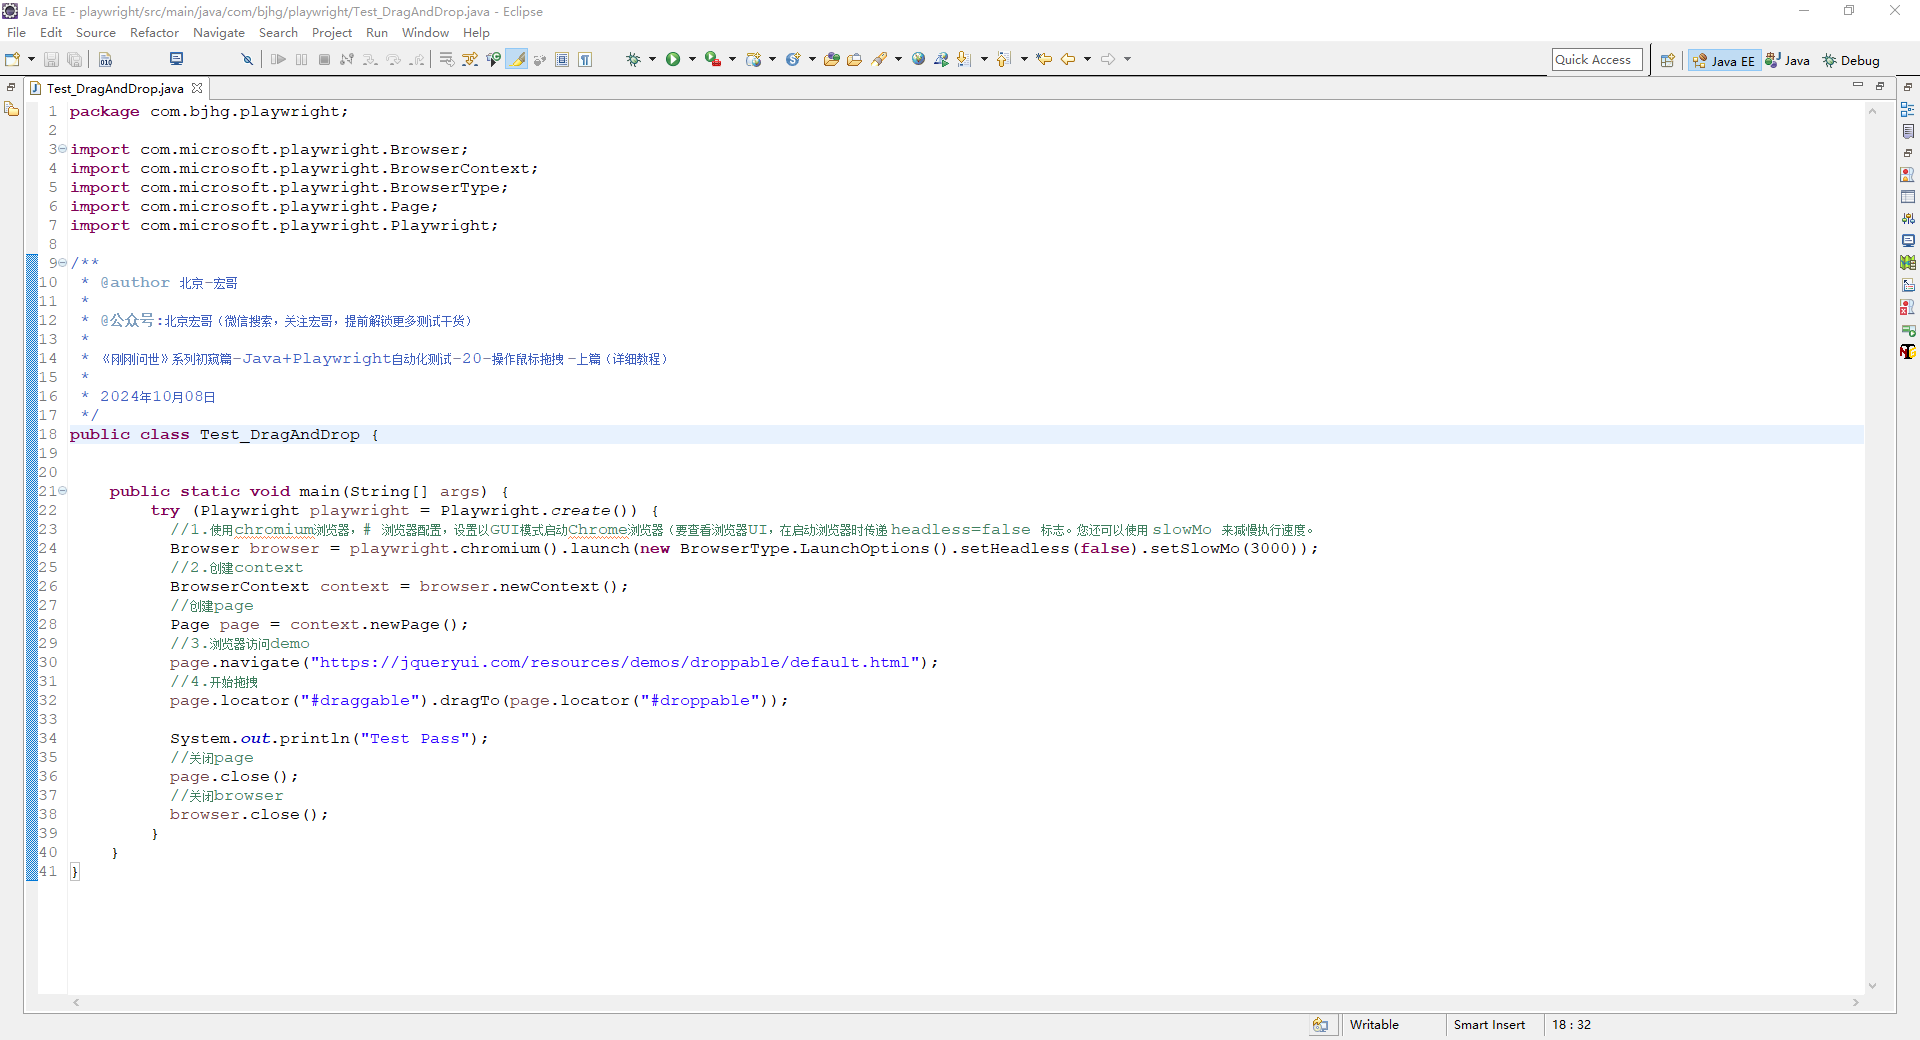Toggle Show Whitespace Characters button

click(585, 60)
